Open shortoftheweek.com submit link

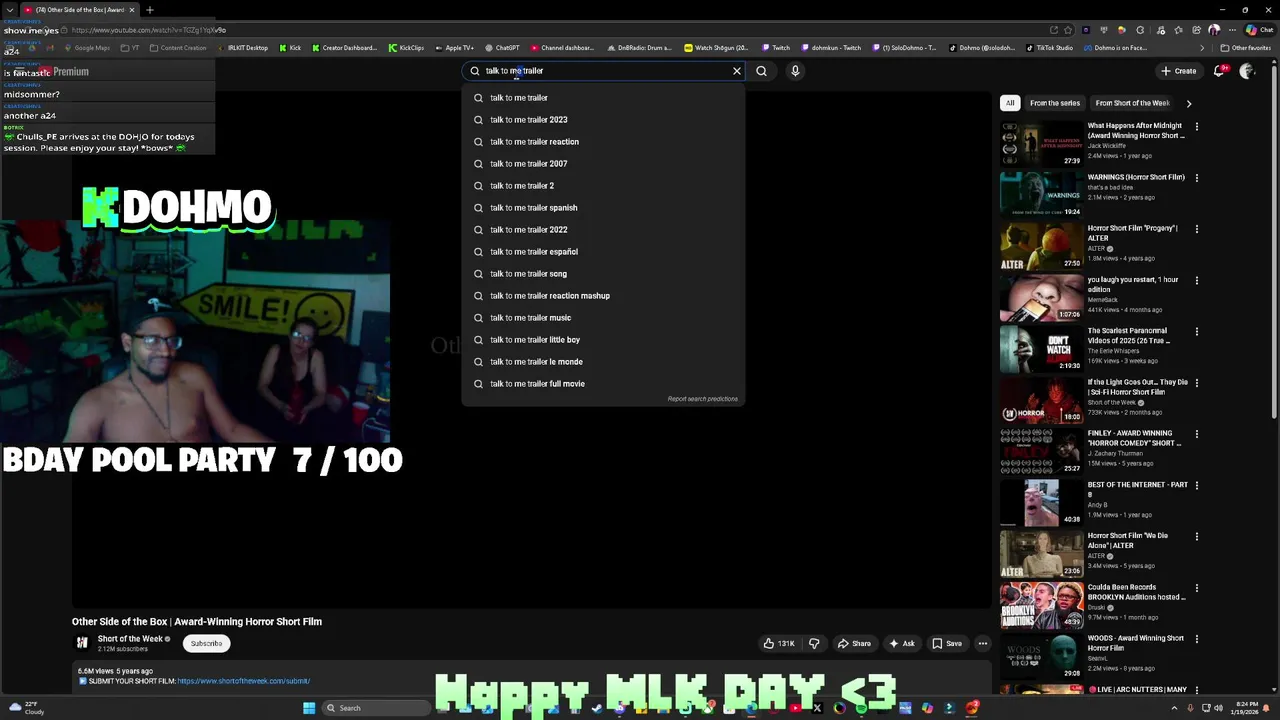[243, 681]
